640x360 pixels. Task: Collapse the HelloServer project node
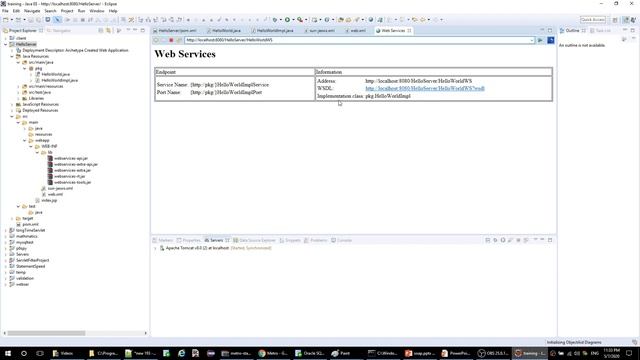click(6, 44)
